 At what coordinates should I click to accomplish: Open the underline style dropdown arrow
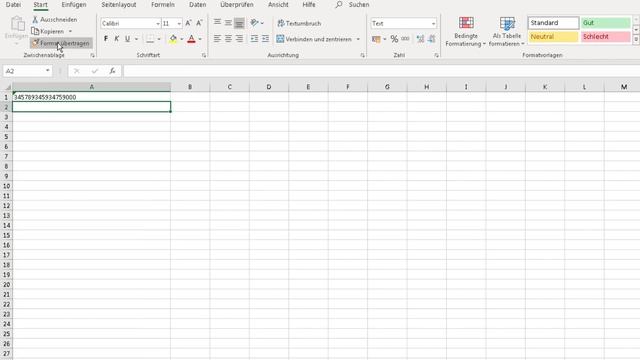point(136,39)
